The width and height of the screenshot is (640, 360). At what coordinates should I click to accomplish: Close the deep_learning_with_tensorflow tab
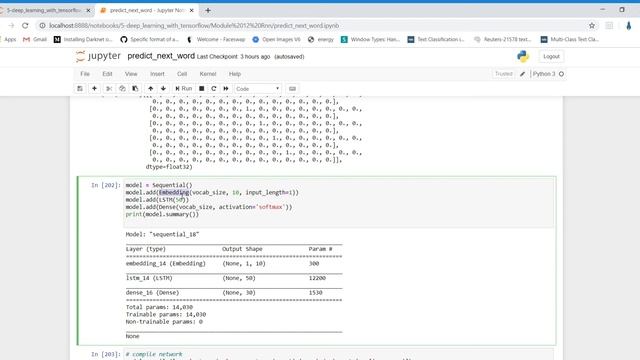pyautogui.click(x=88, y=10)
